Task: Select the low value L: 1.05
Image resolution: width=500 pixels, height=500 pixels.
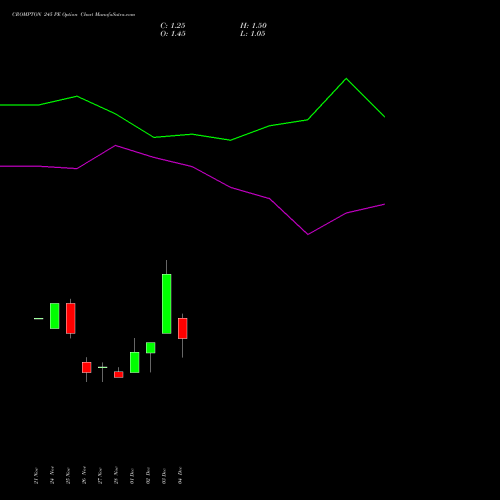Action: [253, 33]
